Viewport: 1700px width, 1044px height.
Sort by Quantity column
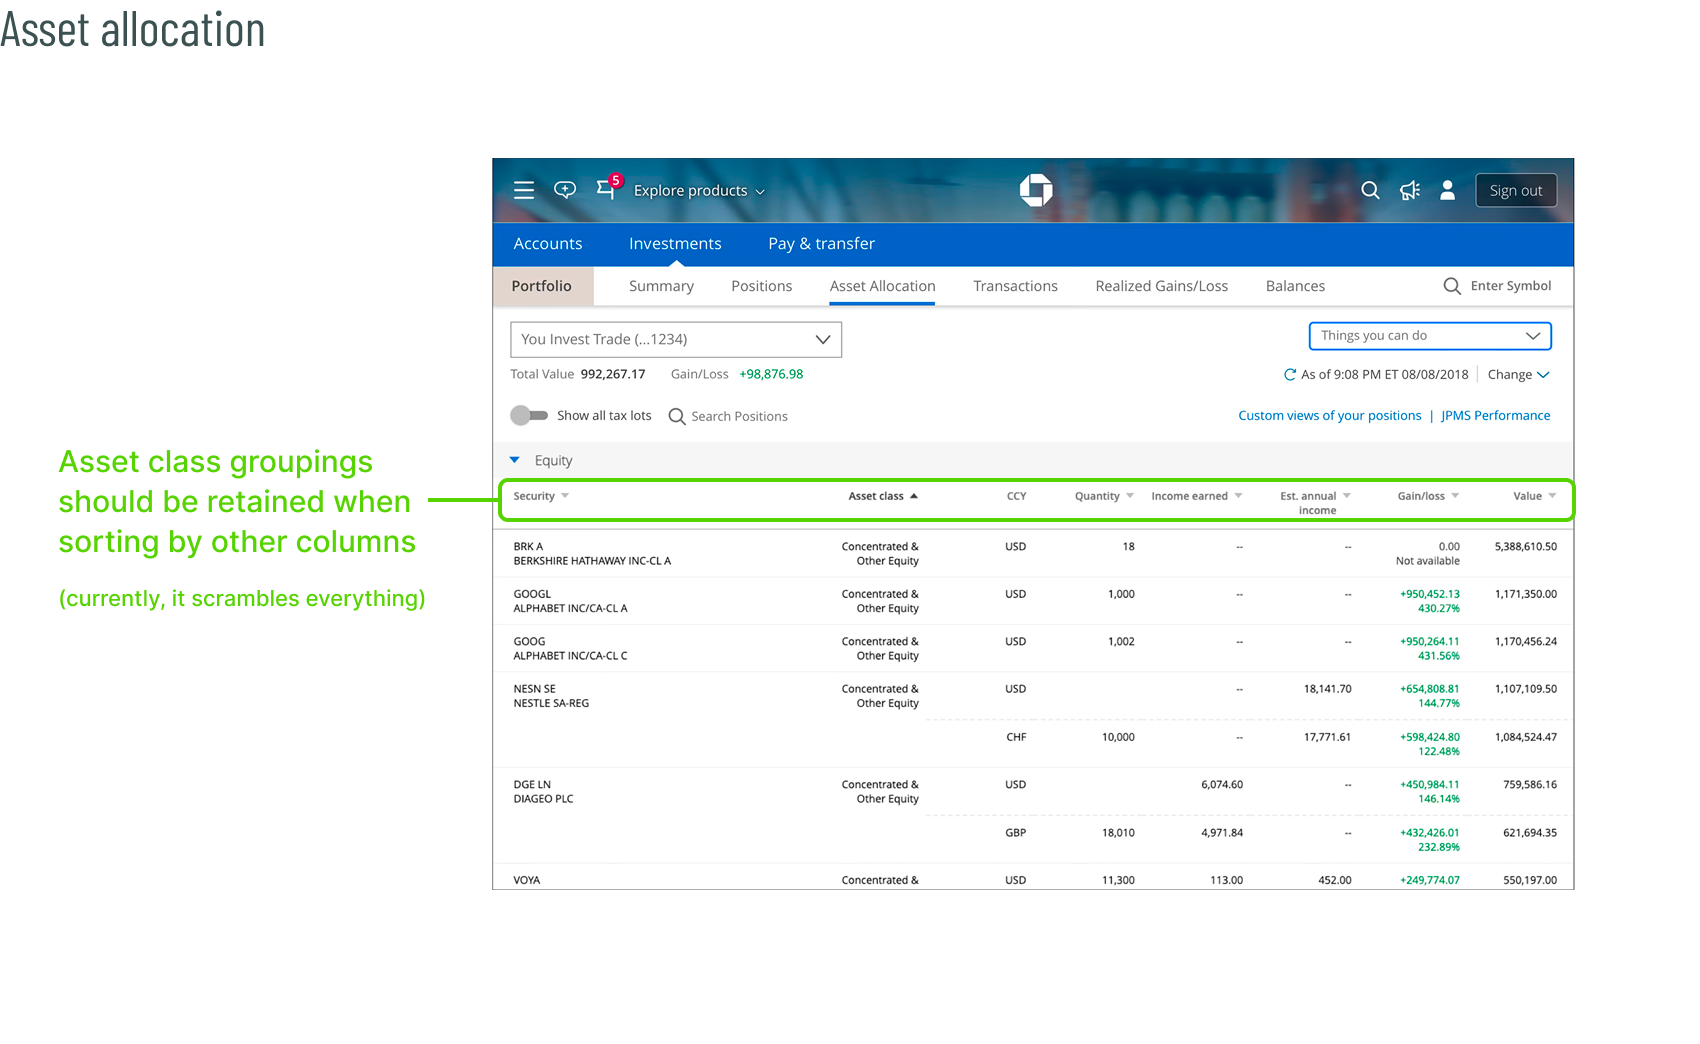point(1104,496)
